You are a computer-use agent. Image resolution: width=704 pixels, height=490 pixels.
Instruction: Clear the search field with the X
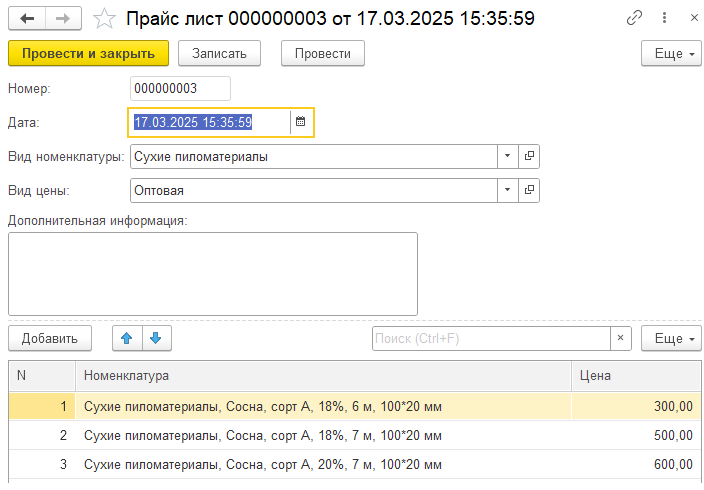(620, 338)
